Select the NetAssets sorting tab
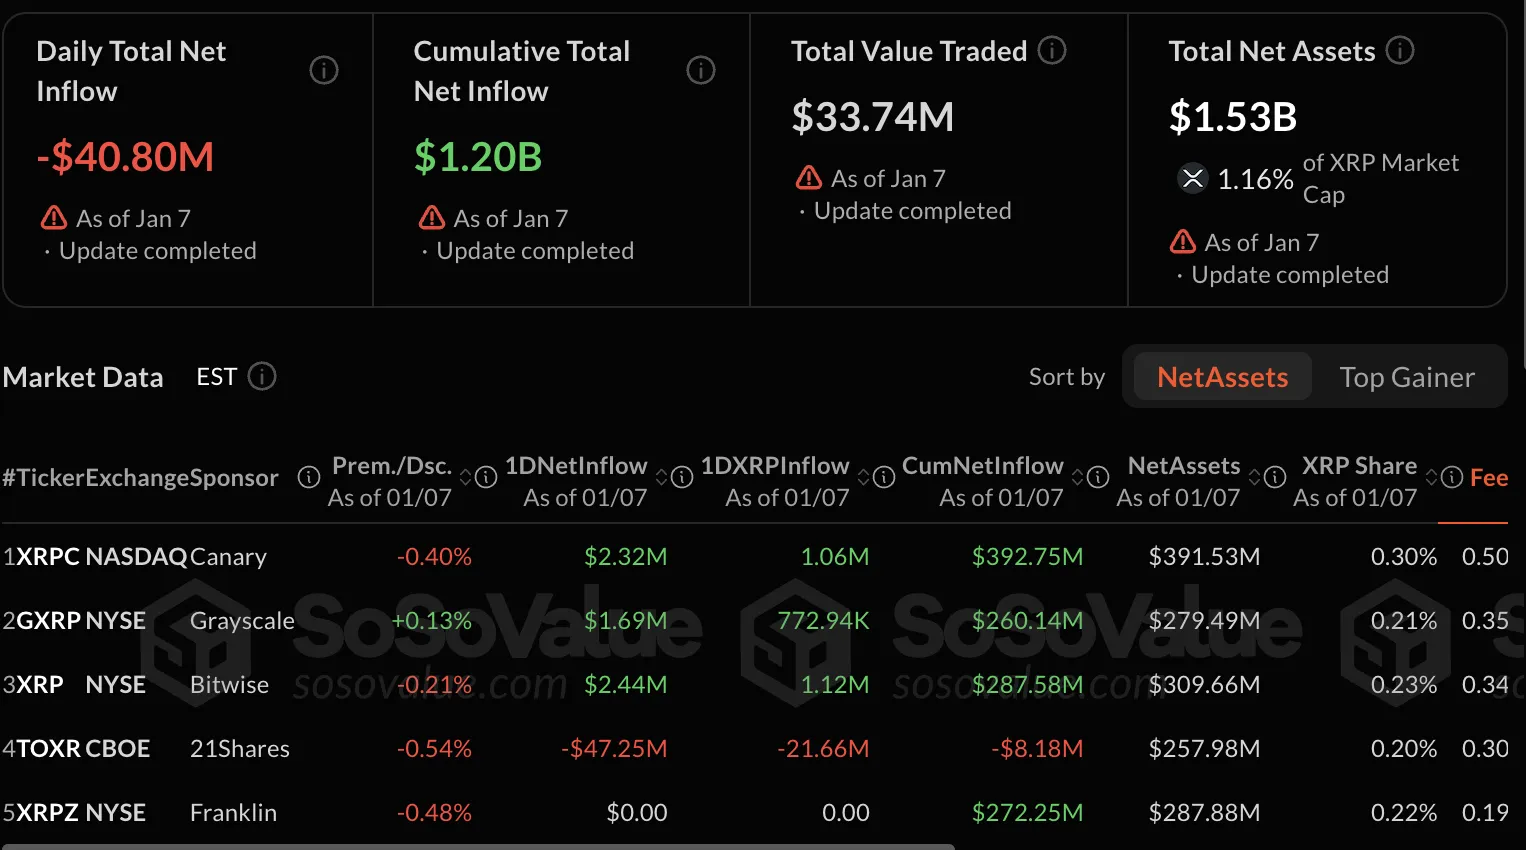This screenshot has width=1526, height=850. 1222,377
